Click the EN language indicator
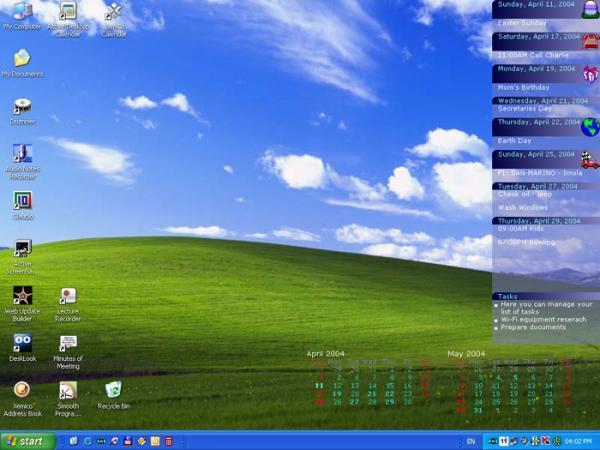The image size is (600, 450). pyautogui.click(x=471, y=441)
